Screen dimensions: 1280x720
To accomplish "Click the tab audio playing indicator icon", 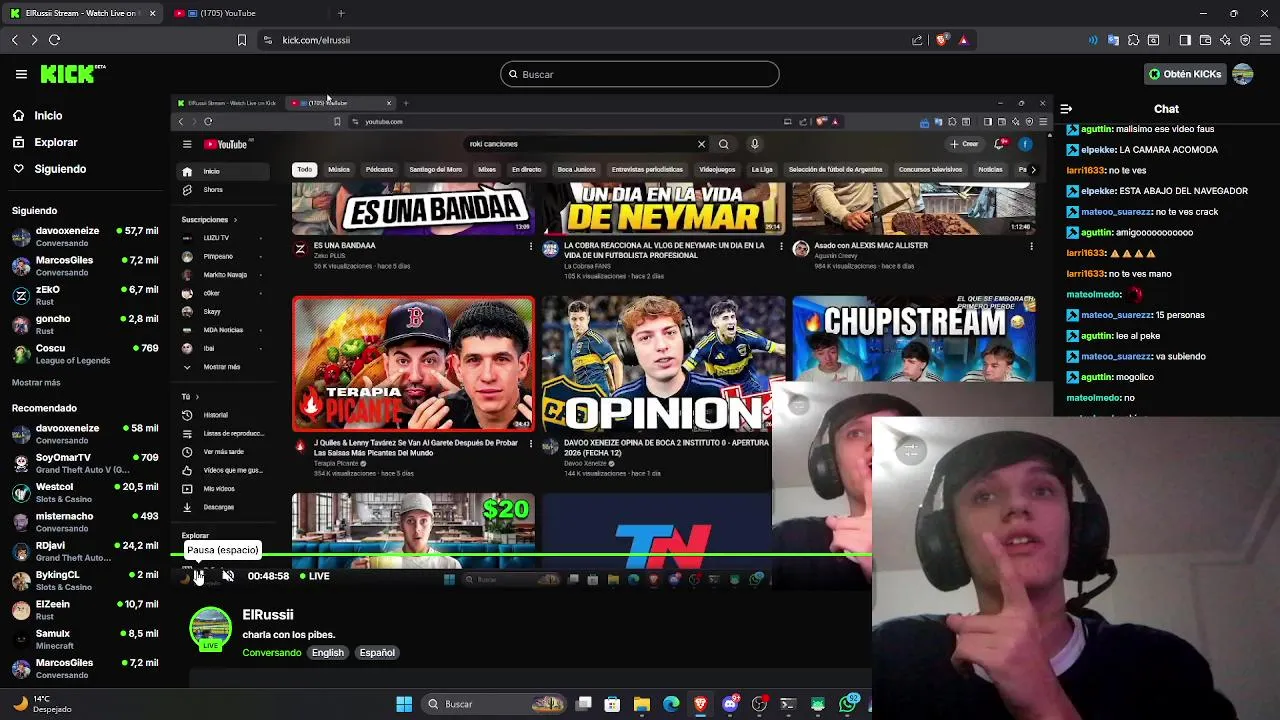I will tap(1093, 40).
